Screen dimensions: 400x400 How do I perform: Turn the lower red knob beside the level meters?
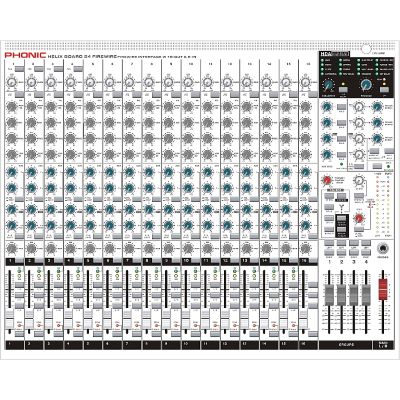tap(359, 218)
